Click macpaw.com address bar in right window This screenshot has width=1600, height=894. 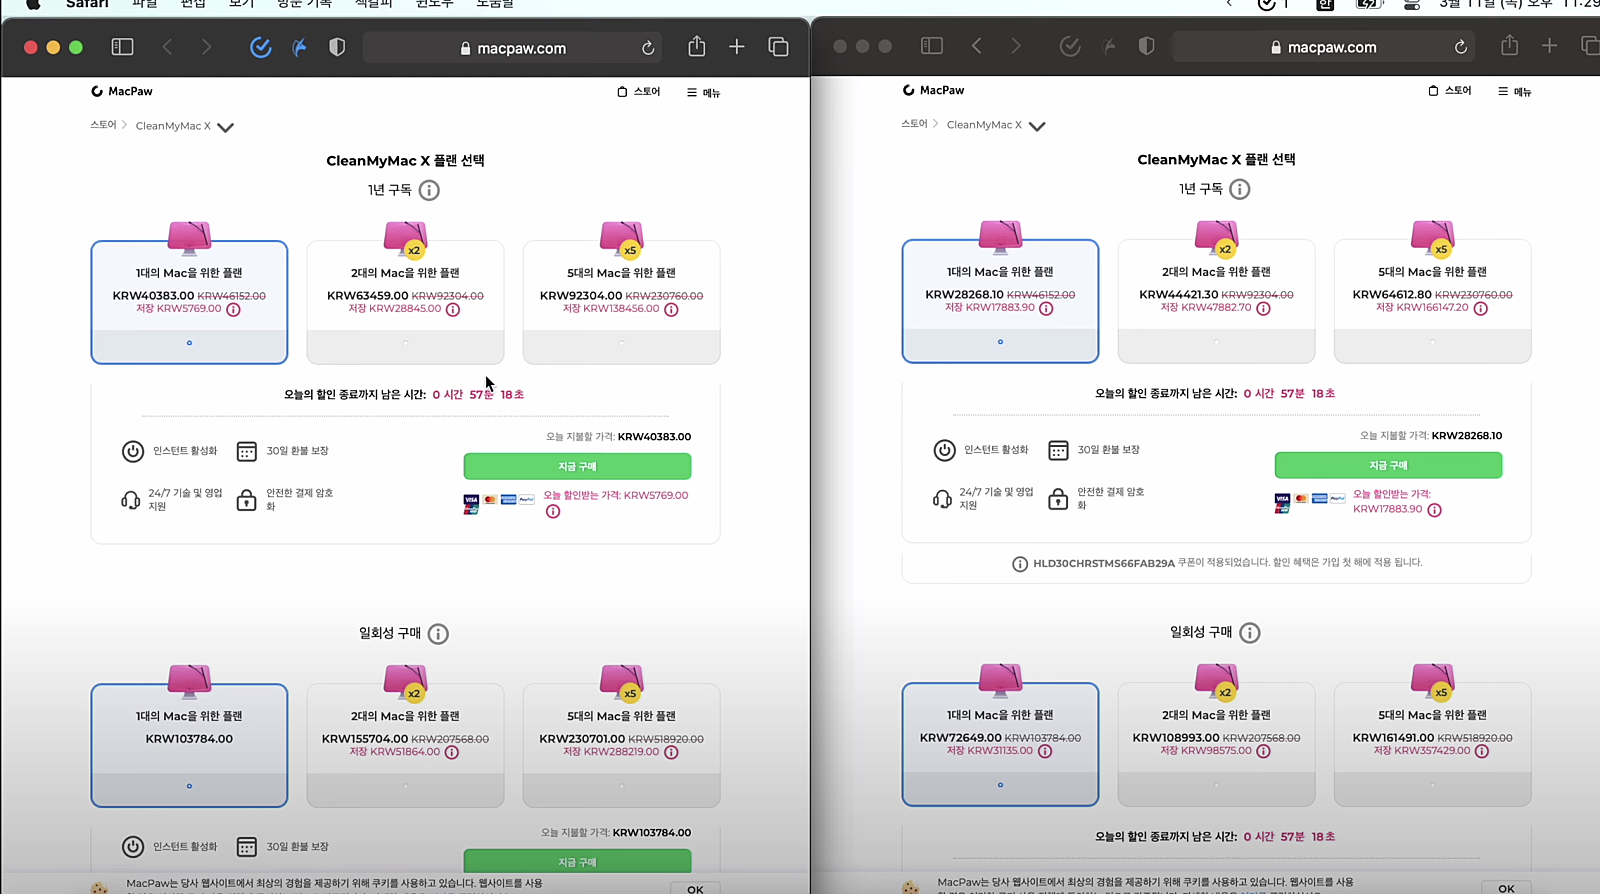click(x=1324, y=47)
